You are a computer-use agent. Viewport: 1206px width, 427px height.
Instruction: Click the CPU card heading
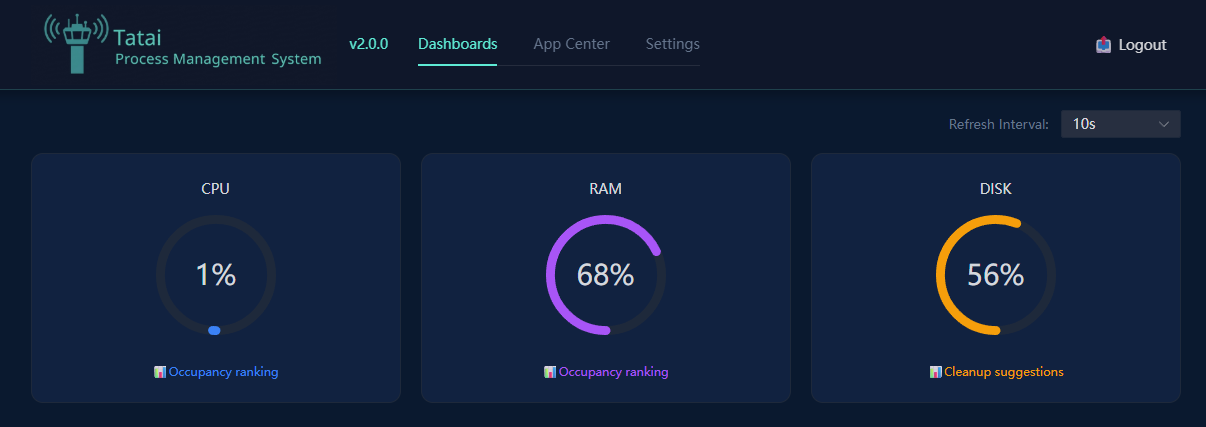(x=215, y=188)
